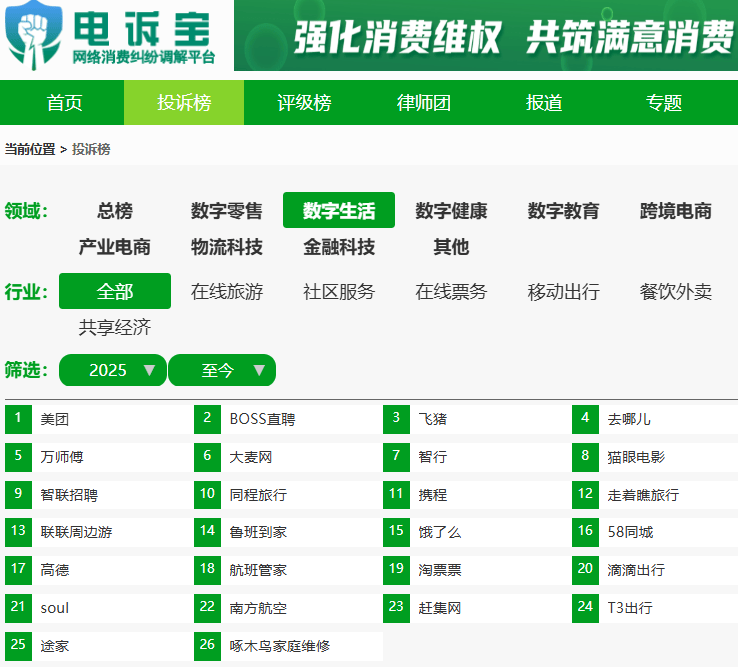The height and width of the screenshot is (667, 738).
Task: Open rank 25 途家 entry
Action: tap(99, 646)
